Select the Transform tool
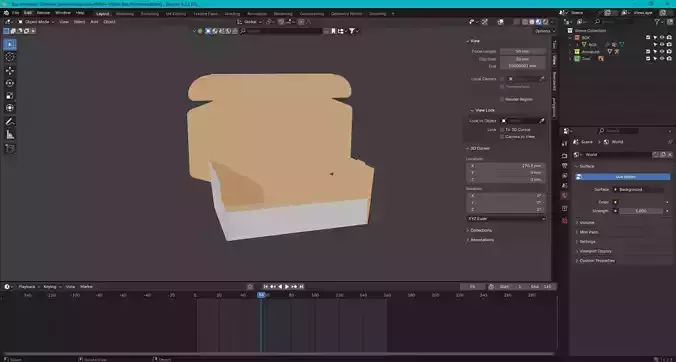676x362 pixels. click(x=10, y=108)
